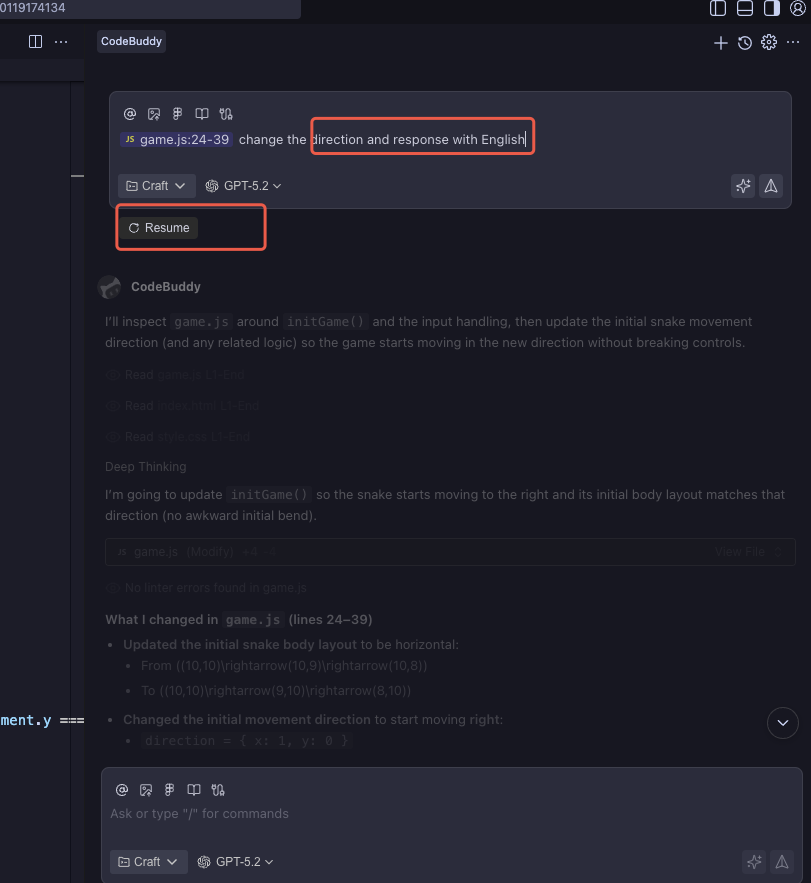Click the Figma-style icon in bottom input
The height and width of the screenshot is (883, 811).
click(x=170, y=790)
